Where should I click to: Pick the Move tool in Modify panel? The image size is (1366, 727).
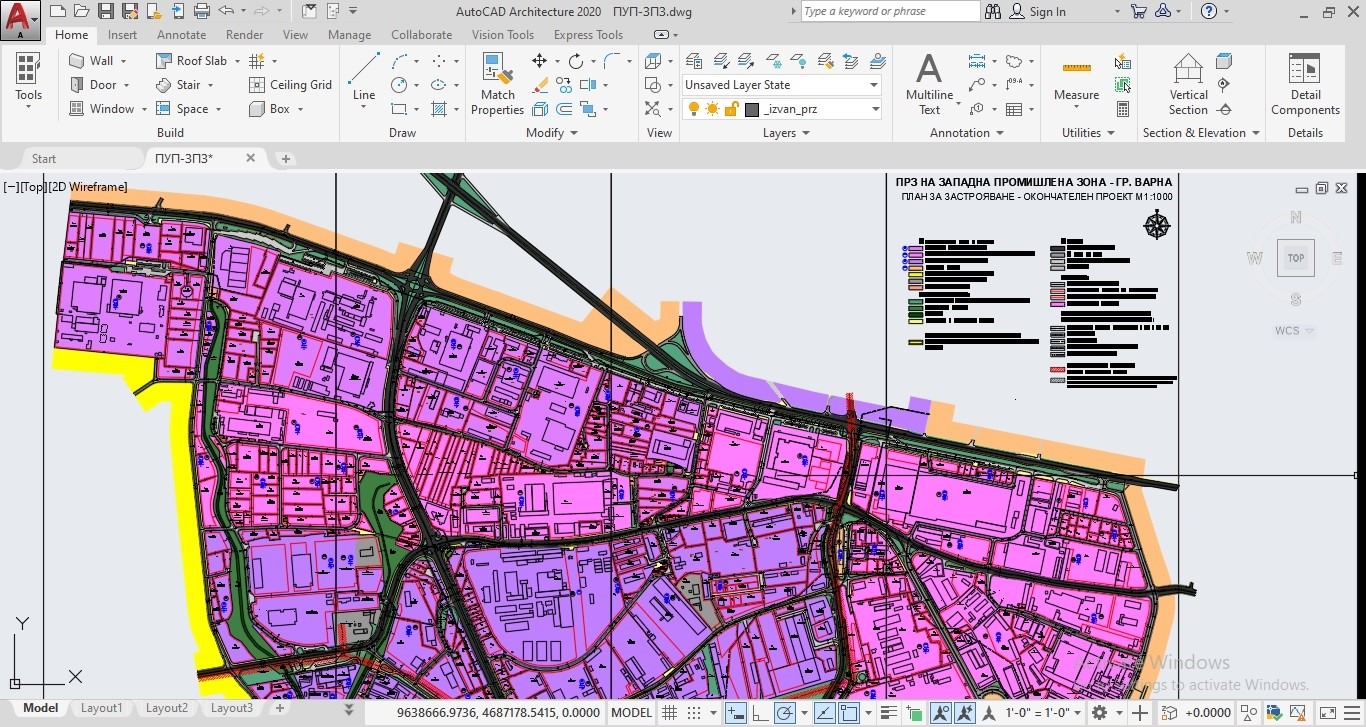[x=539, y=61]
